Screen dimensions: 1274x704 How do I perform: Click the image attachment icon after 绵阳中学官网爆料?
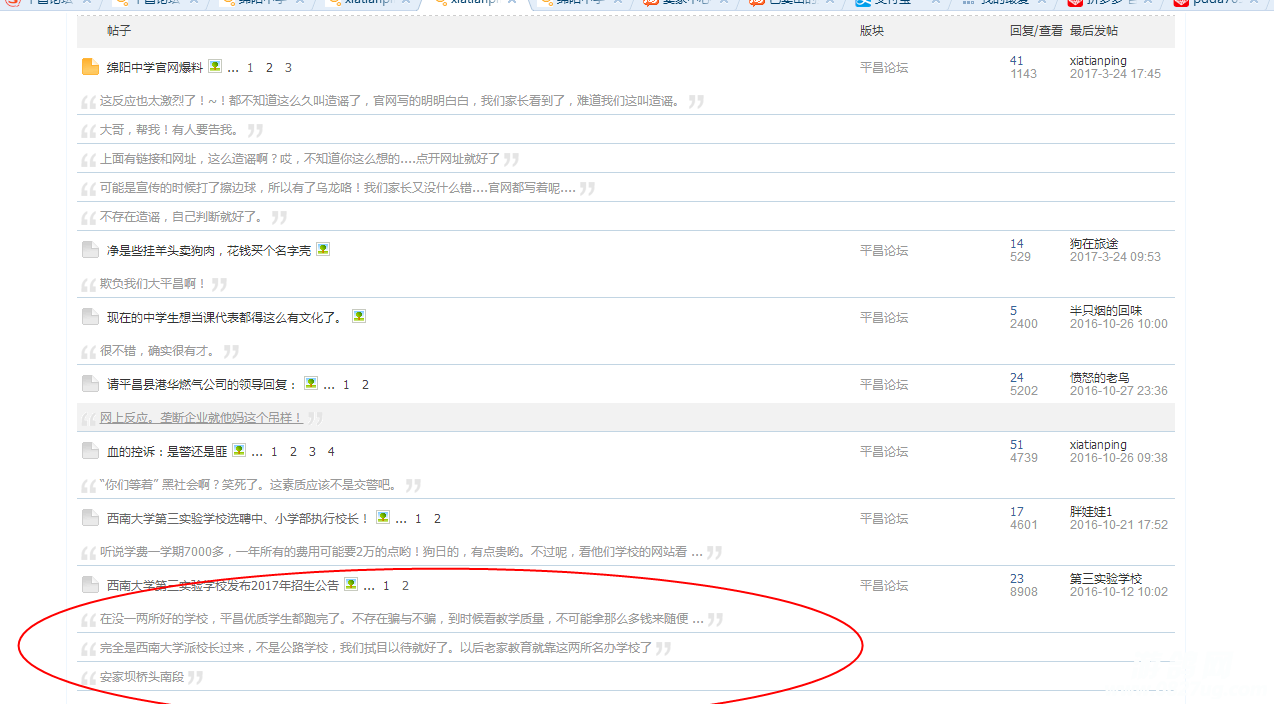coord(215,67)
